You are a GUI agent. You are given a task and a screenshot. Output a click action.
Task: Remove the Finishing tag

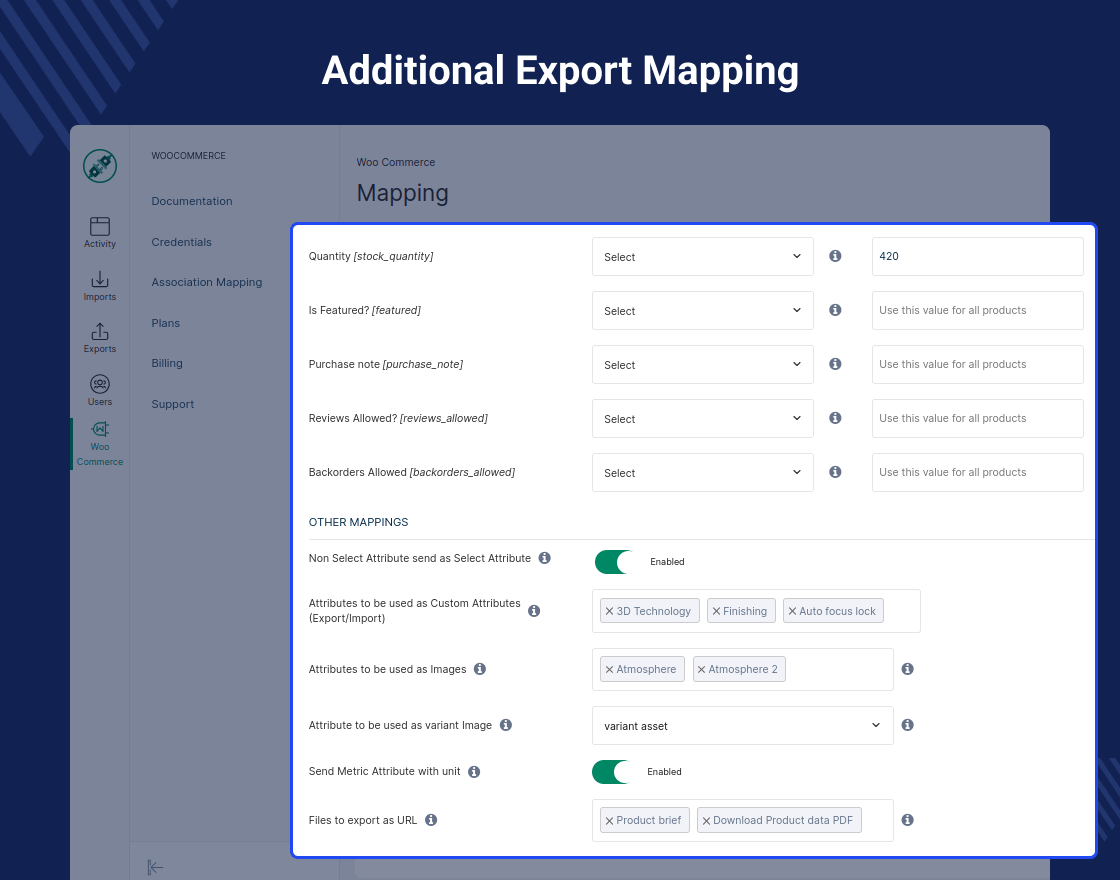716,611
